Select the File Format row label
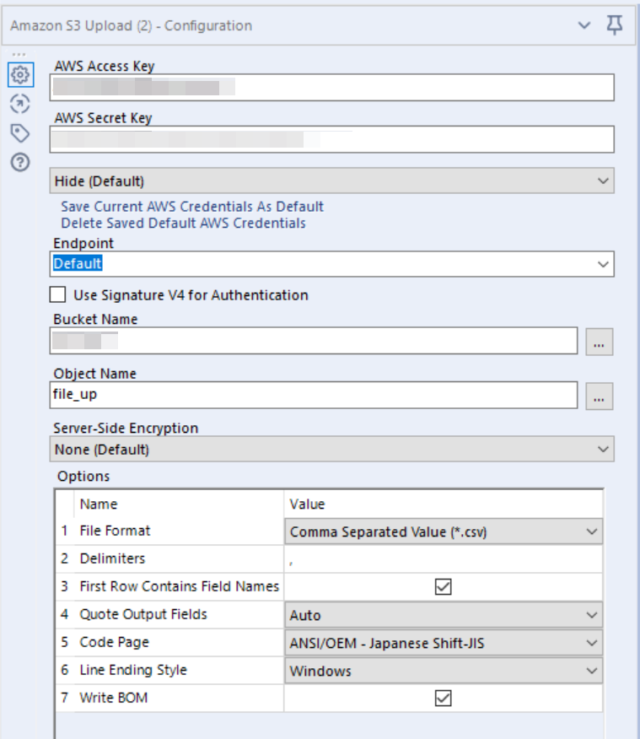Screen dimensions: 640x739 click(x=115, y=531)
